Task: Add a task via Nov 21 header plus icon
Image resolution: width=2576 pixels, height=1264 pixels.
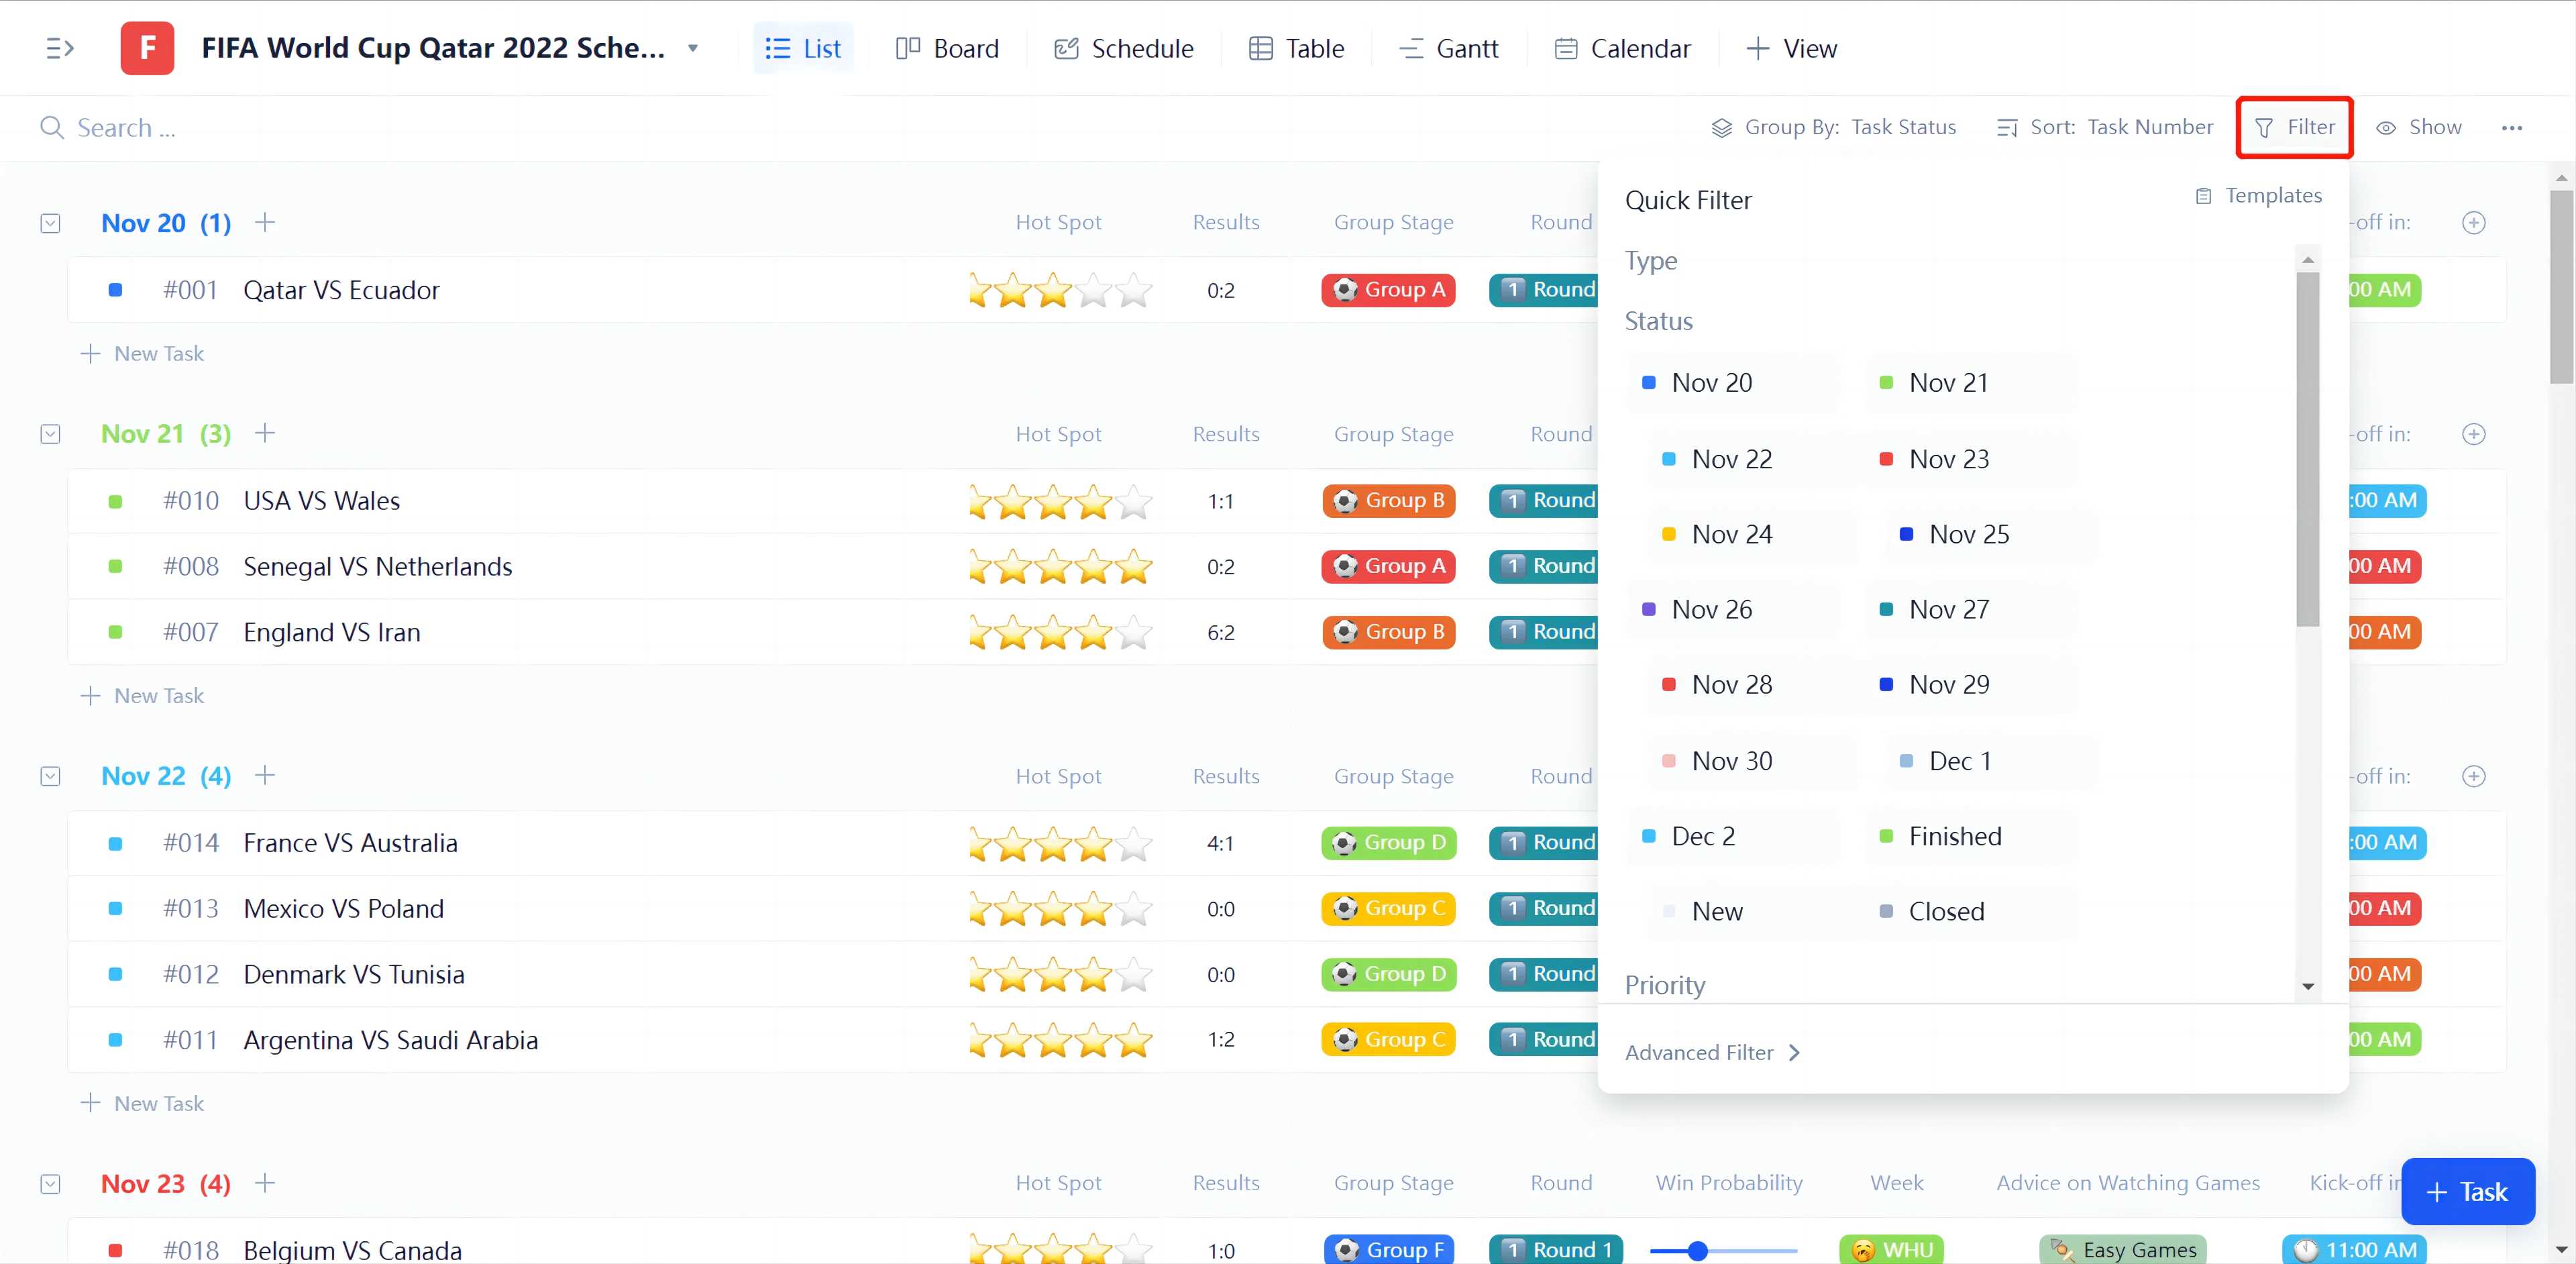Action: (x=264, y=433)
